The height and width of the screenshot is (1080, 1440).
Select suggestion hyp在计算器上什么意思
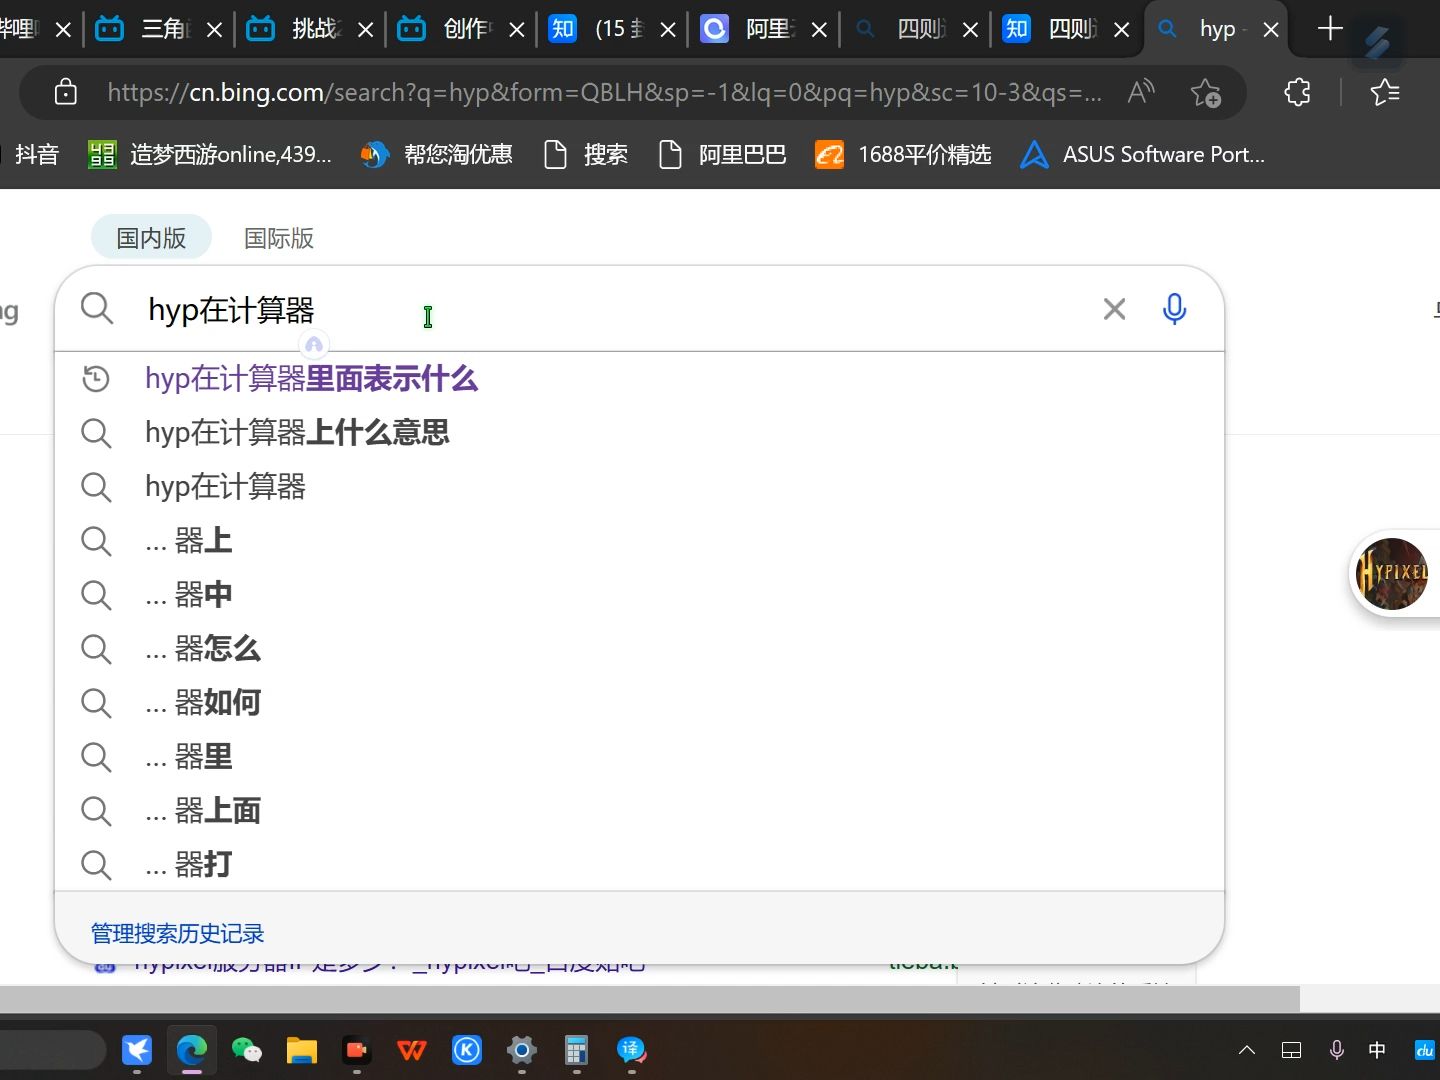point(297,433)
